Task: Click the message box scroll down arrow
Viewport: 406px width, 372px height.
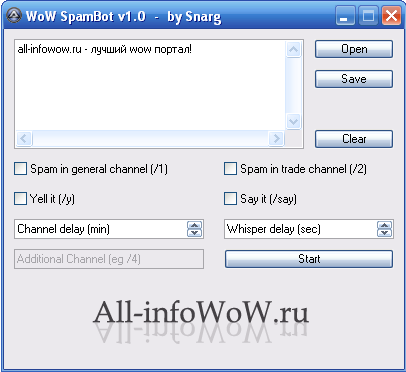Action: click(293, 121)
